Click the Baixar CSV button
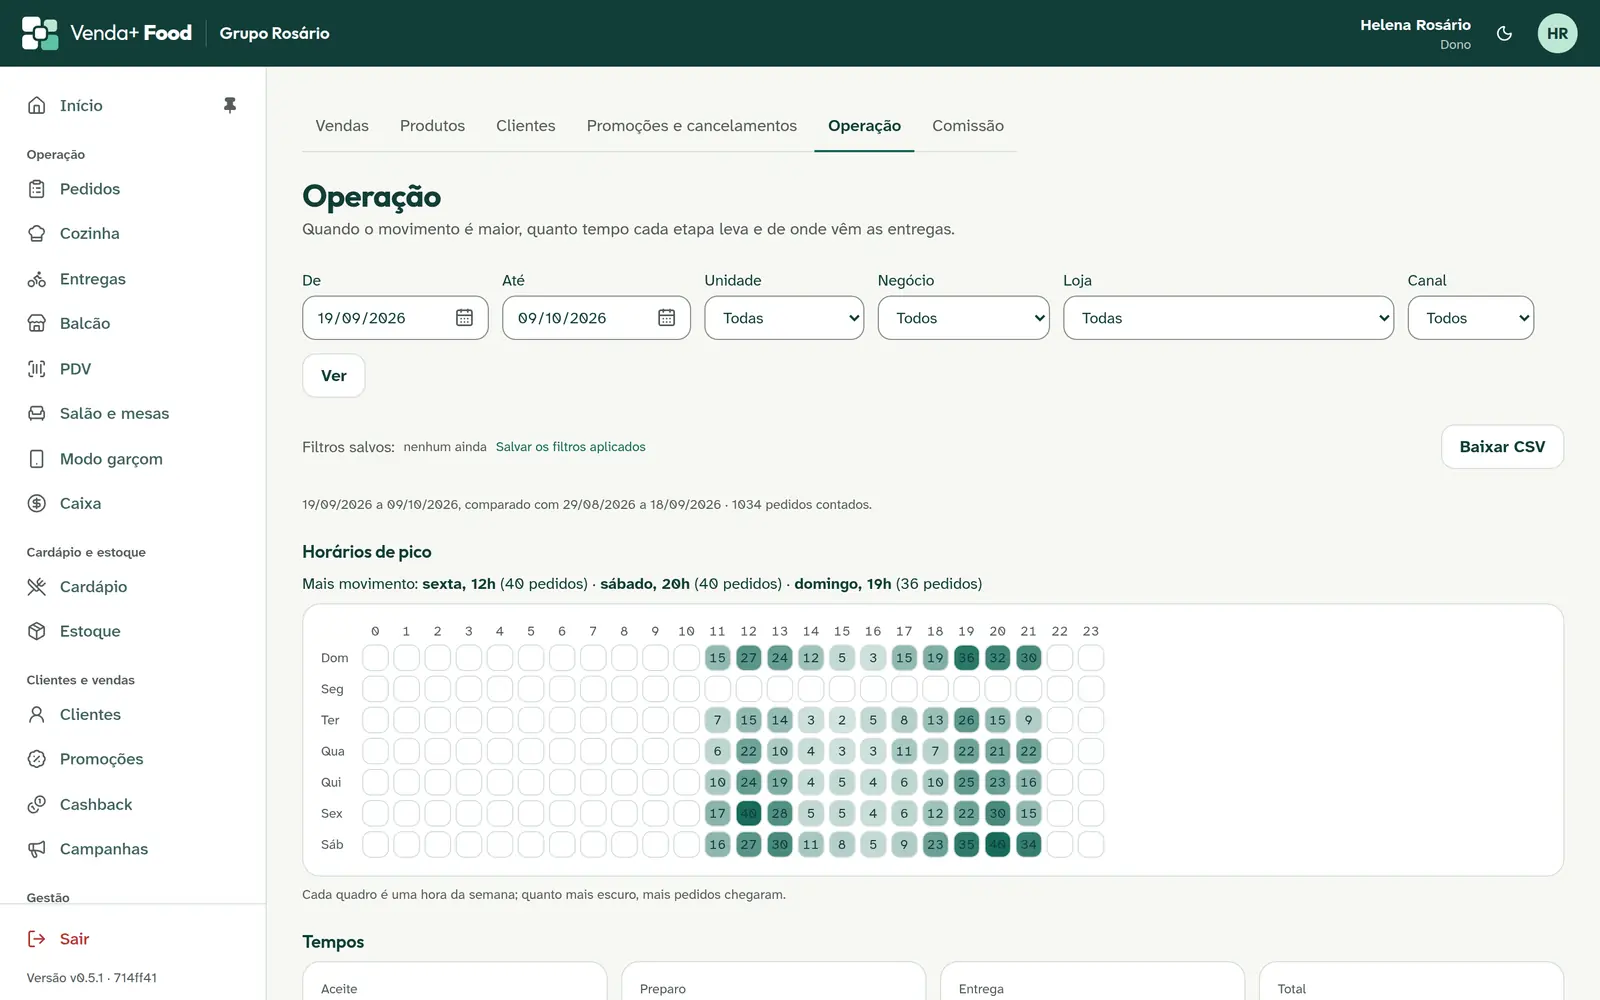Screen dimensions: 1600x1000 1502,447
